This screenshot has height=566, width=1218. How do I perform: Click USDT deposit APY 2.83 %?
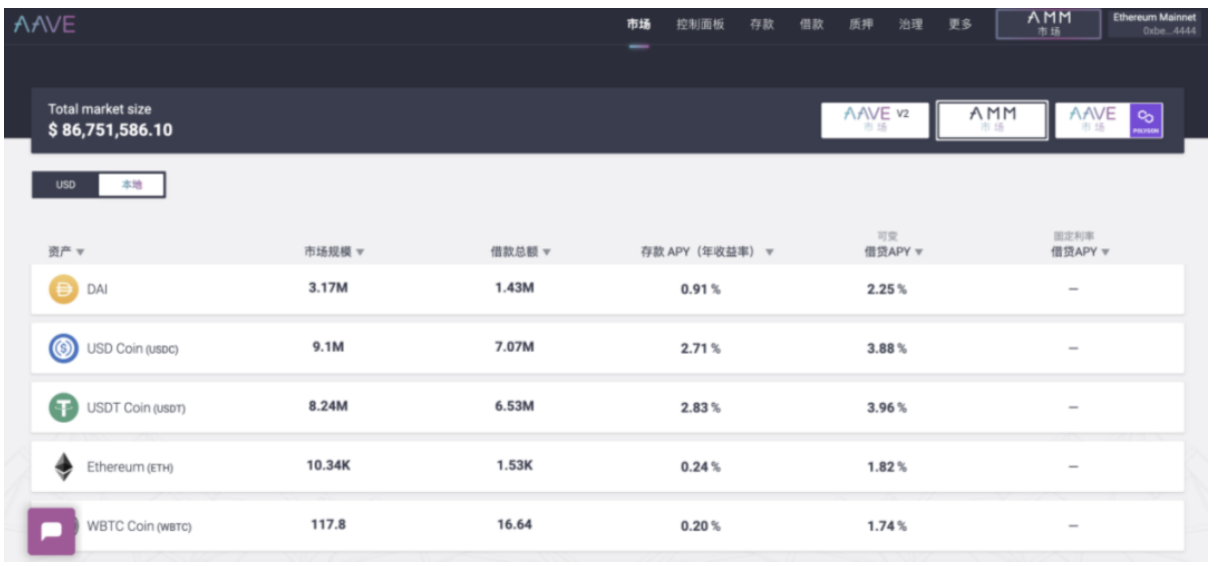coord(701,407)
